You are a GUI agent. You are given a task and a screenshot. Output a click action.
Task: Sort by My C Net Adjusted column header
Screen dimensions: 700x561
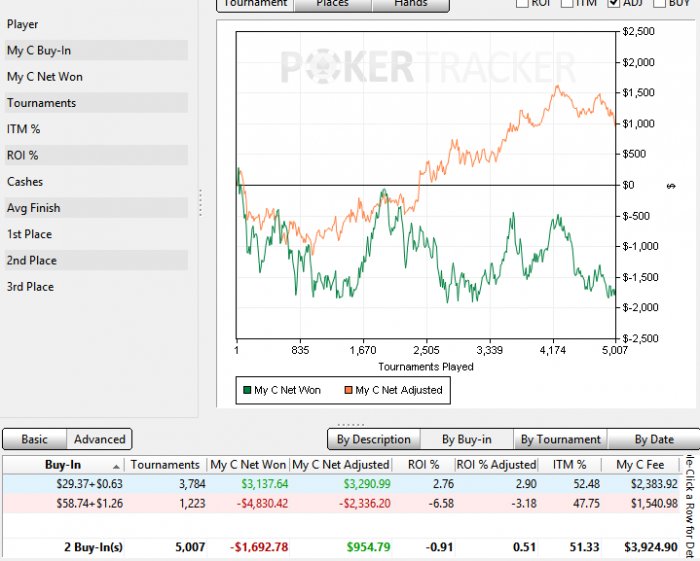coord(341,465)
